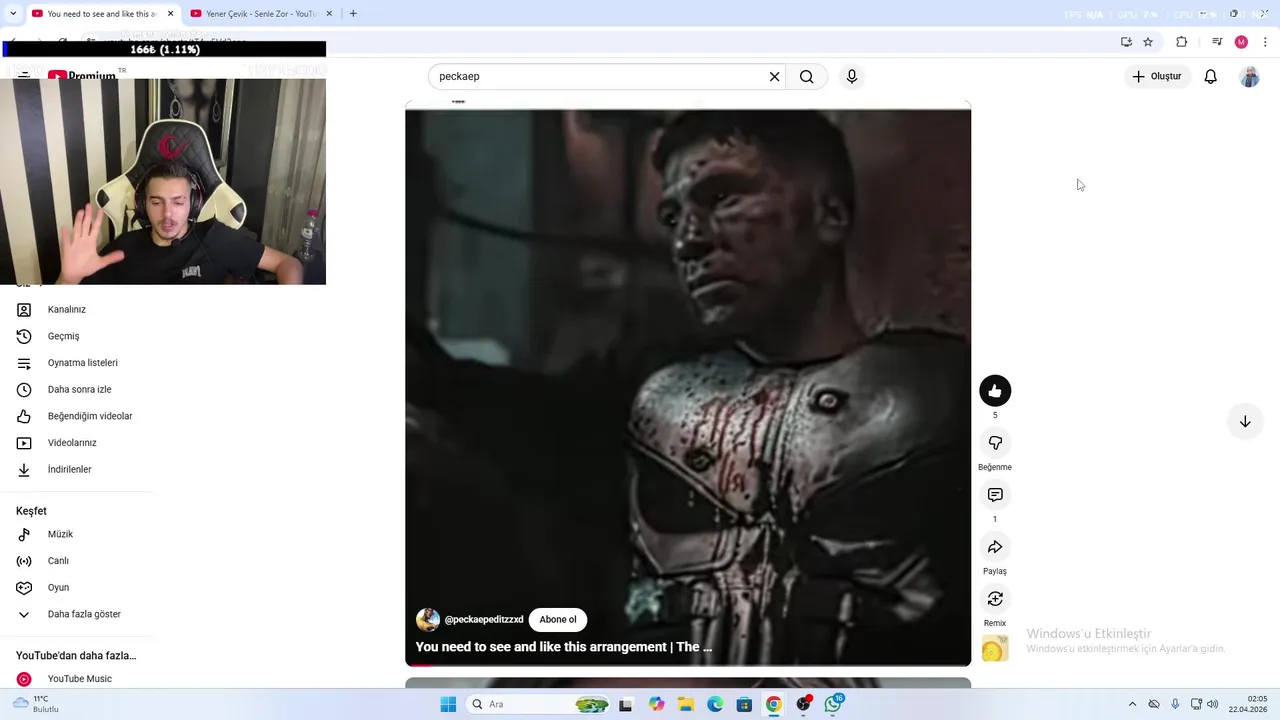Open the Short's title text
The image size is (1280, 720).
[x=564, y=647]
